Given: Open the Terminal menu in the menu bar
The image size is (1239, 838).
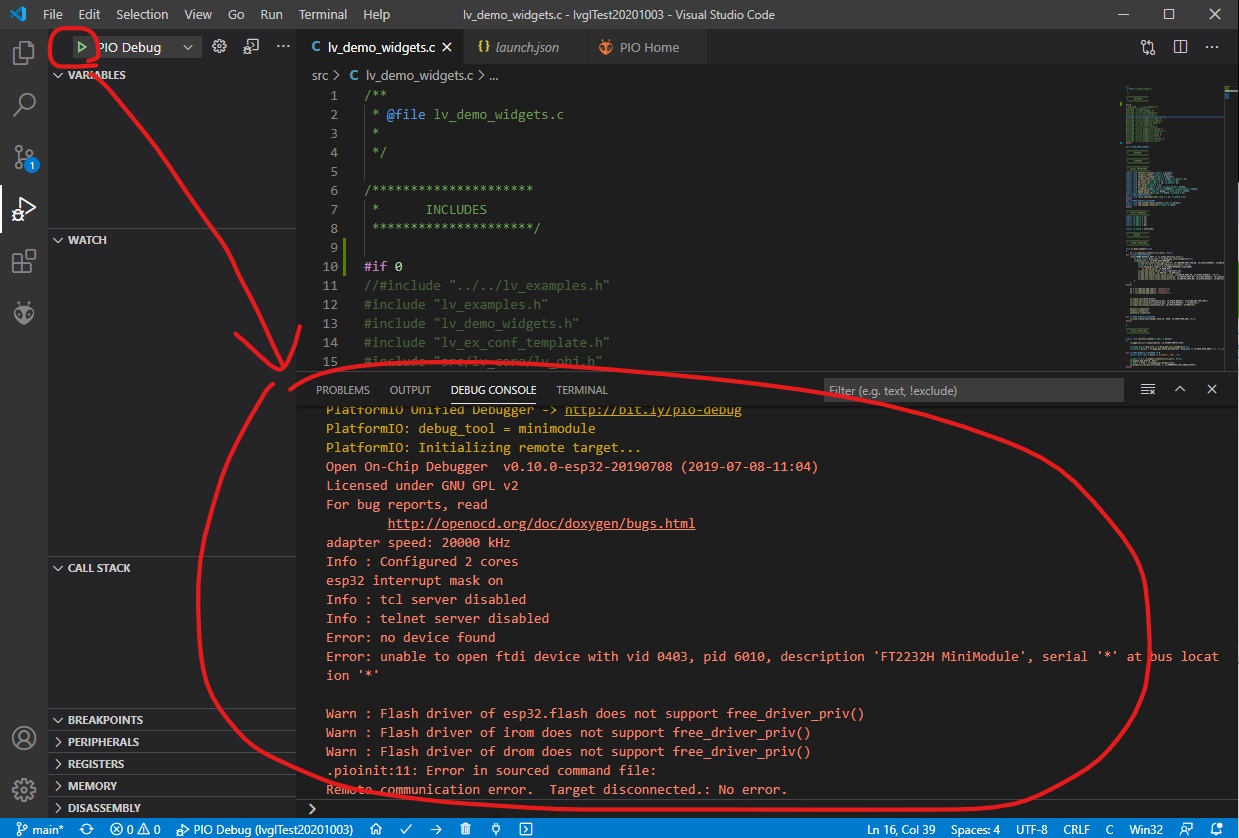Looking at the screenshot, I should click(323, 15).
